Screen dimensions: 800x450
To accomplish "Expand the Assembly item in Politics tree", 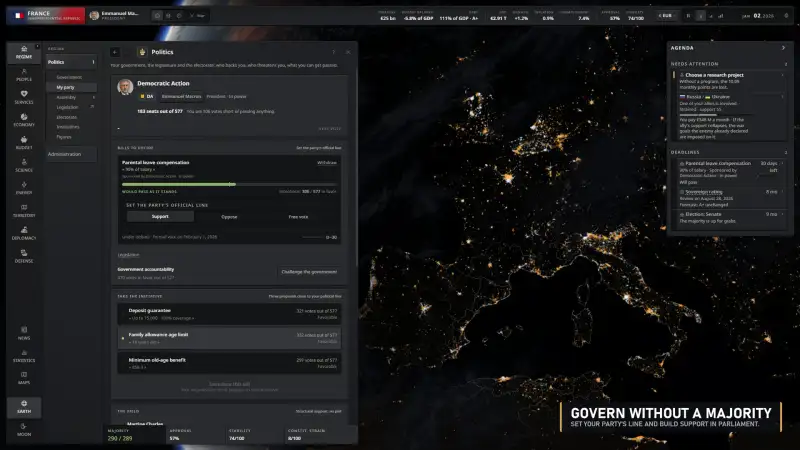I will (93, 97).
